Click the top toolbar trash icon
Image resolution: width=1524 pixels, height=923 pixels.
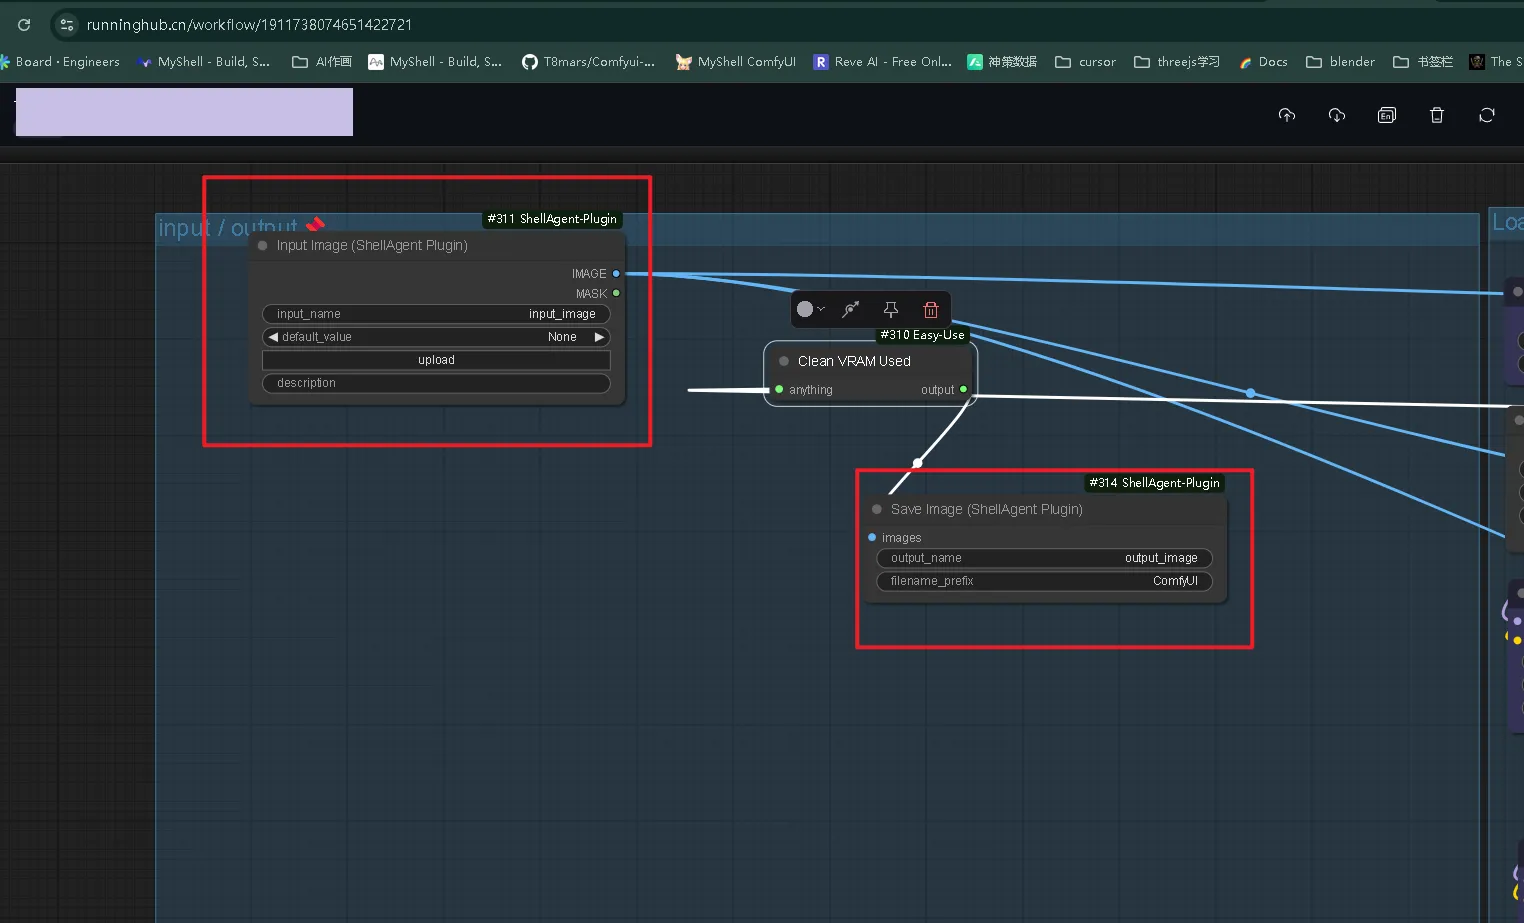[x=1437, y=115]
